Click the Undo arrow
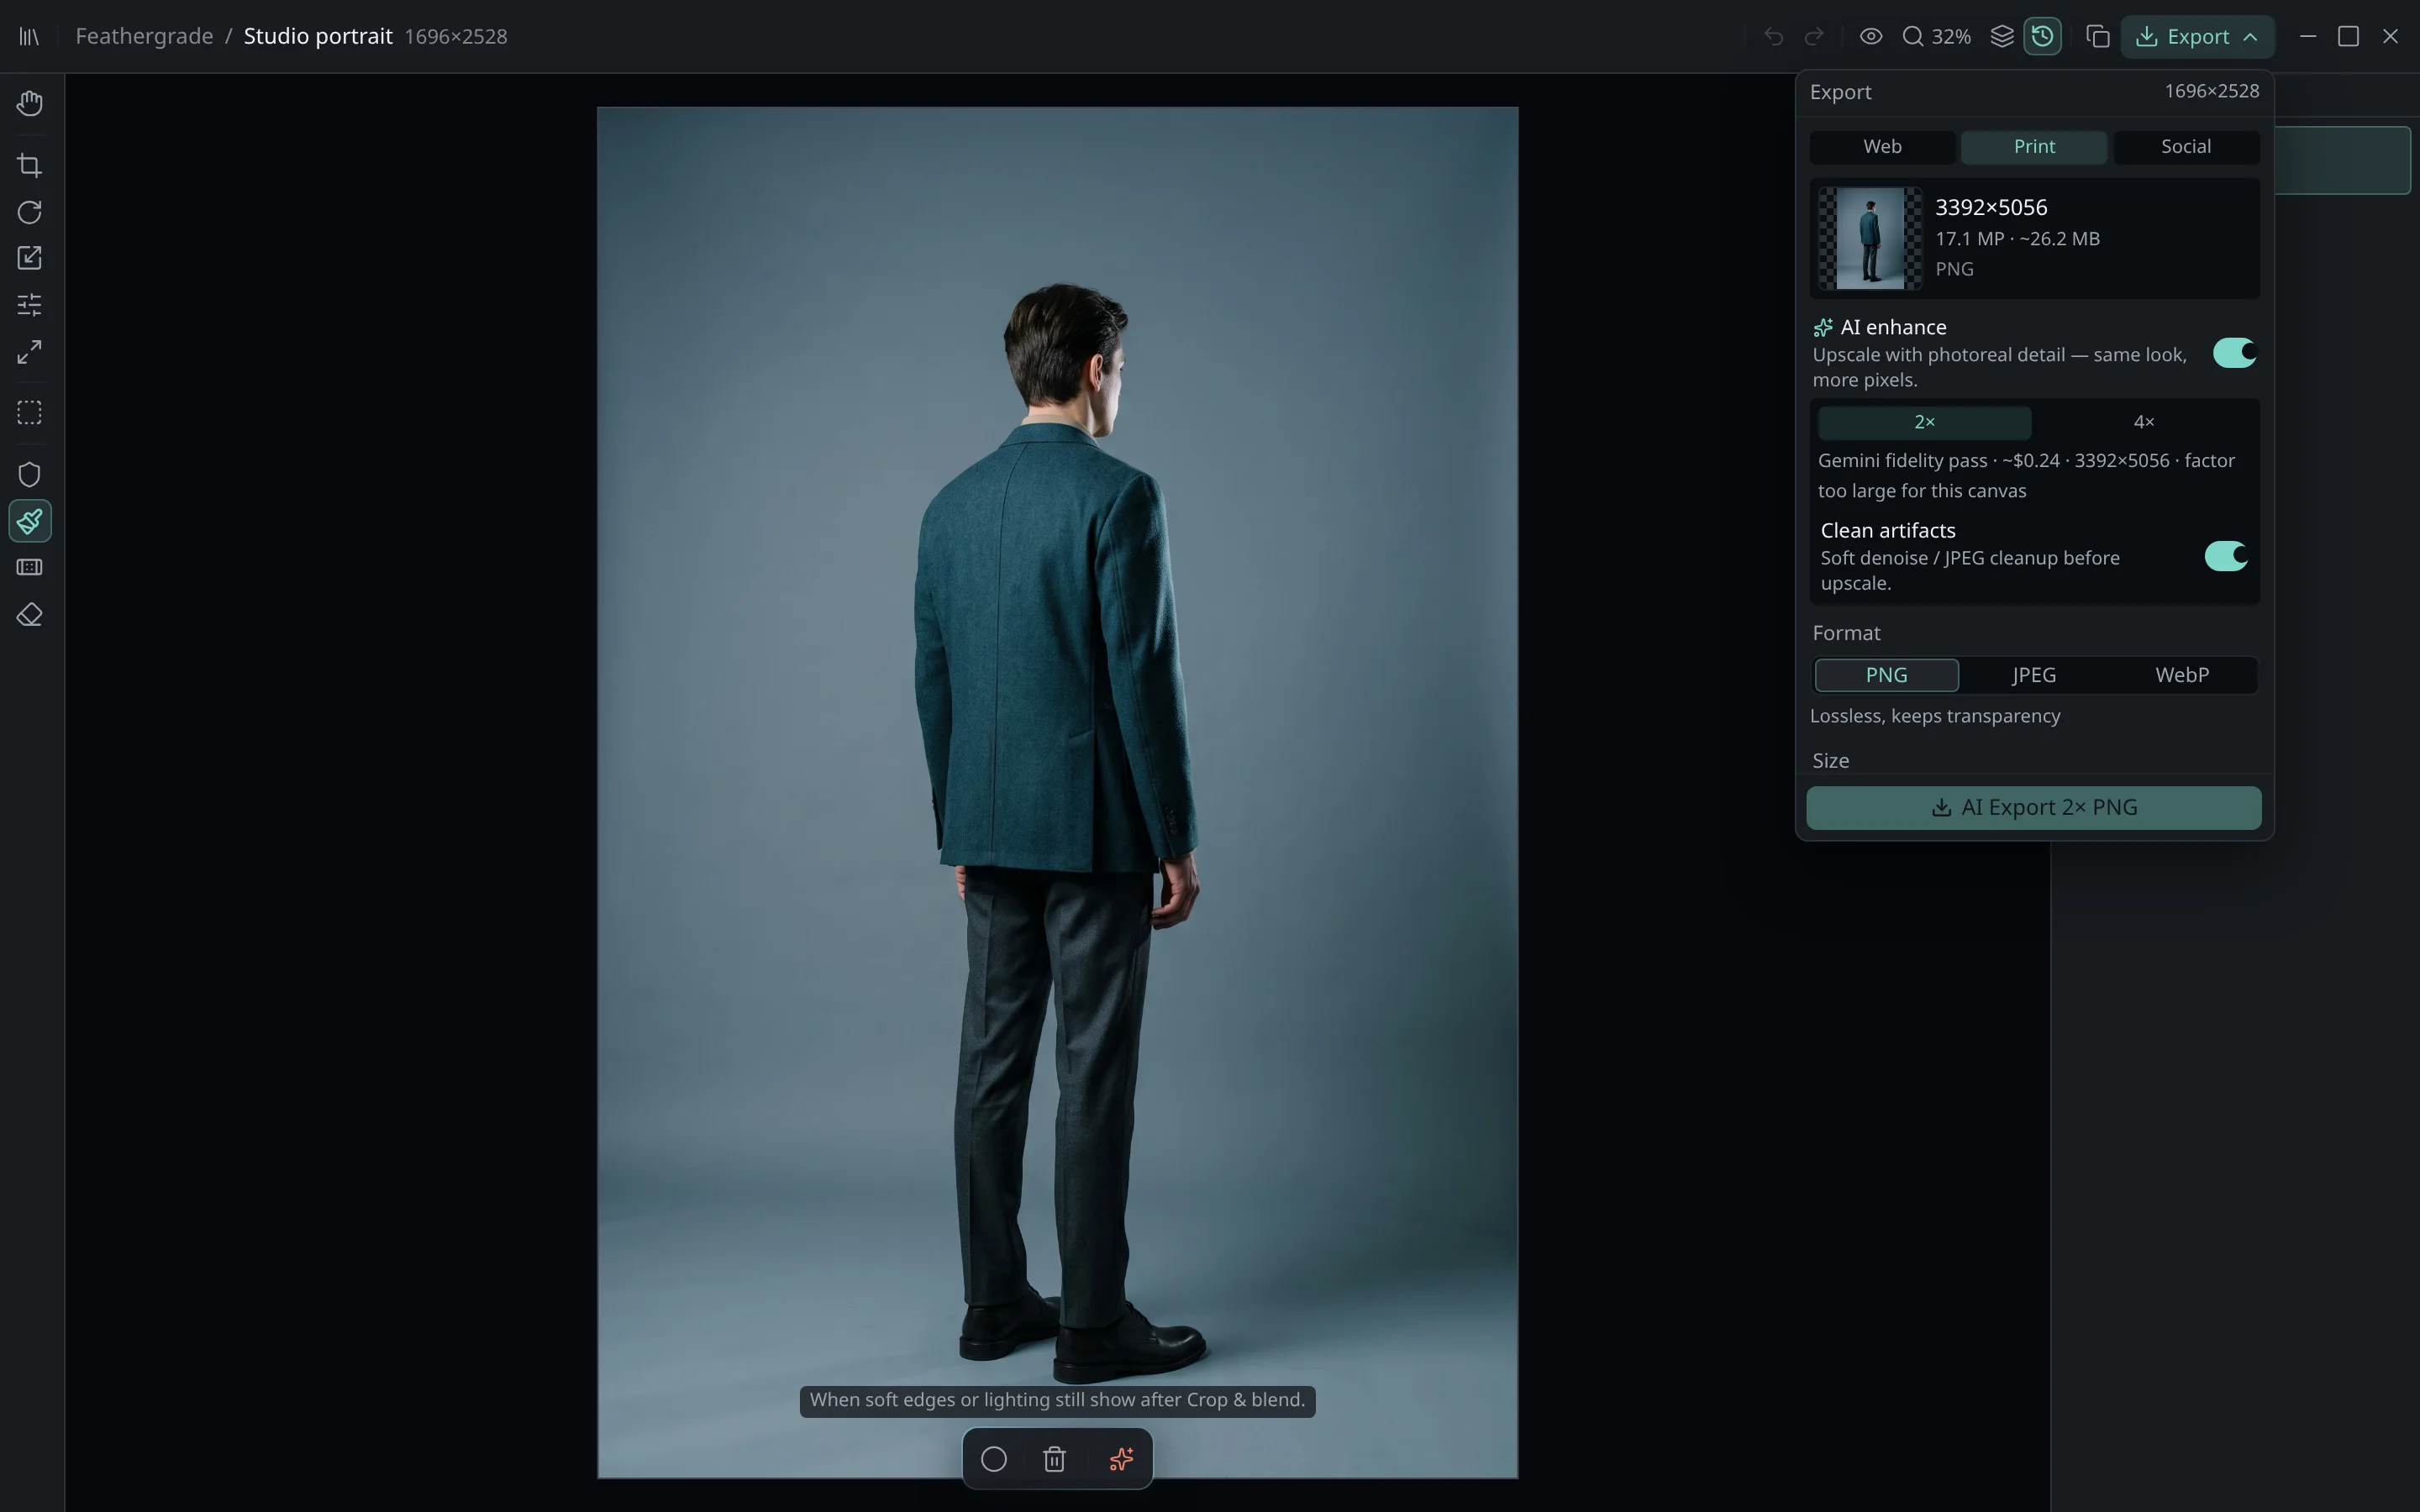The image size is (2420, 1512). click(1773, 37)
